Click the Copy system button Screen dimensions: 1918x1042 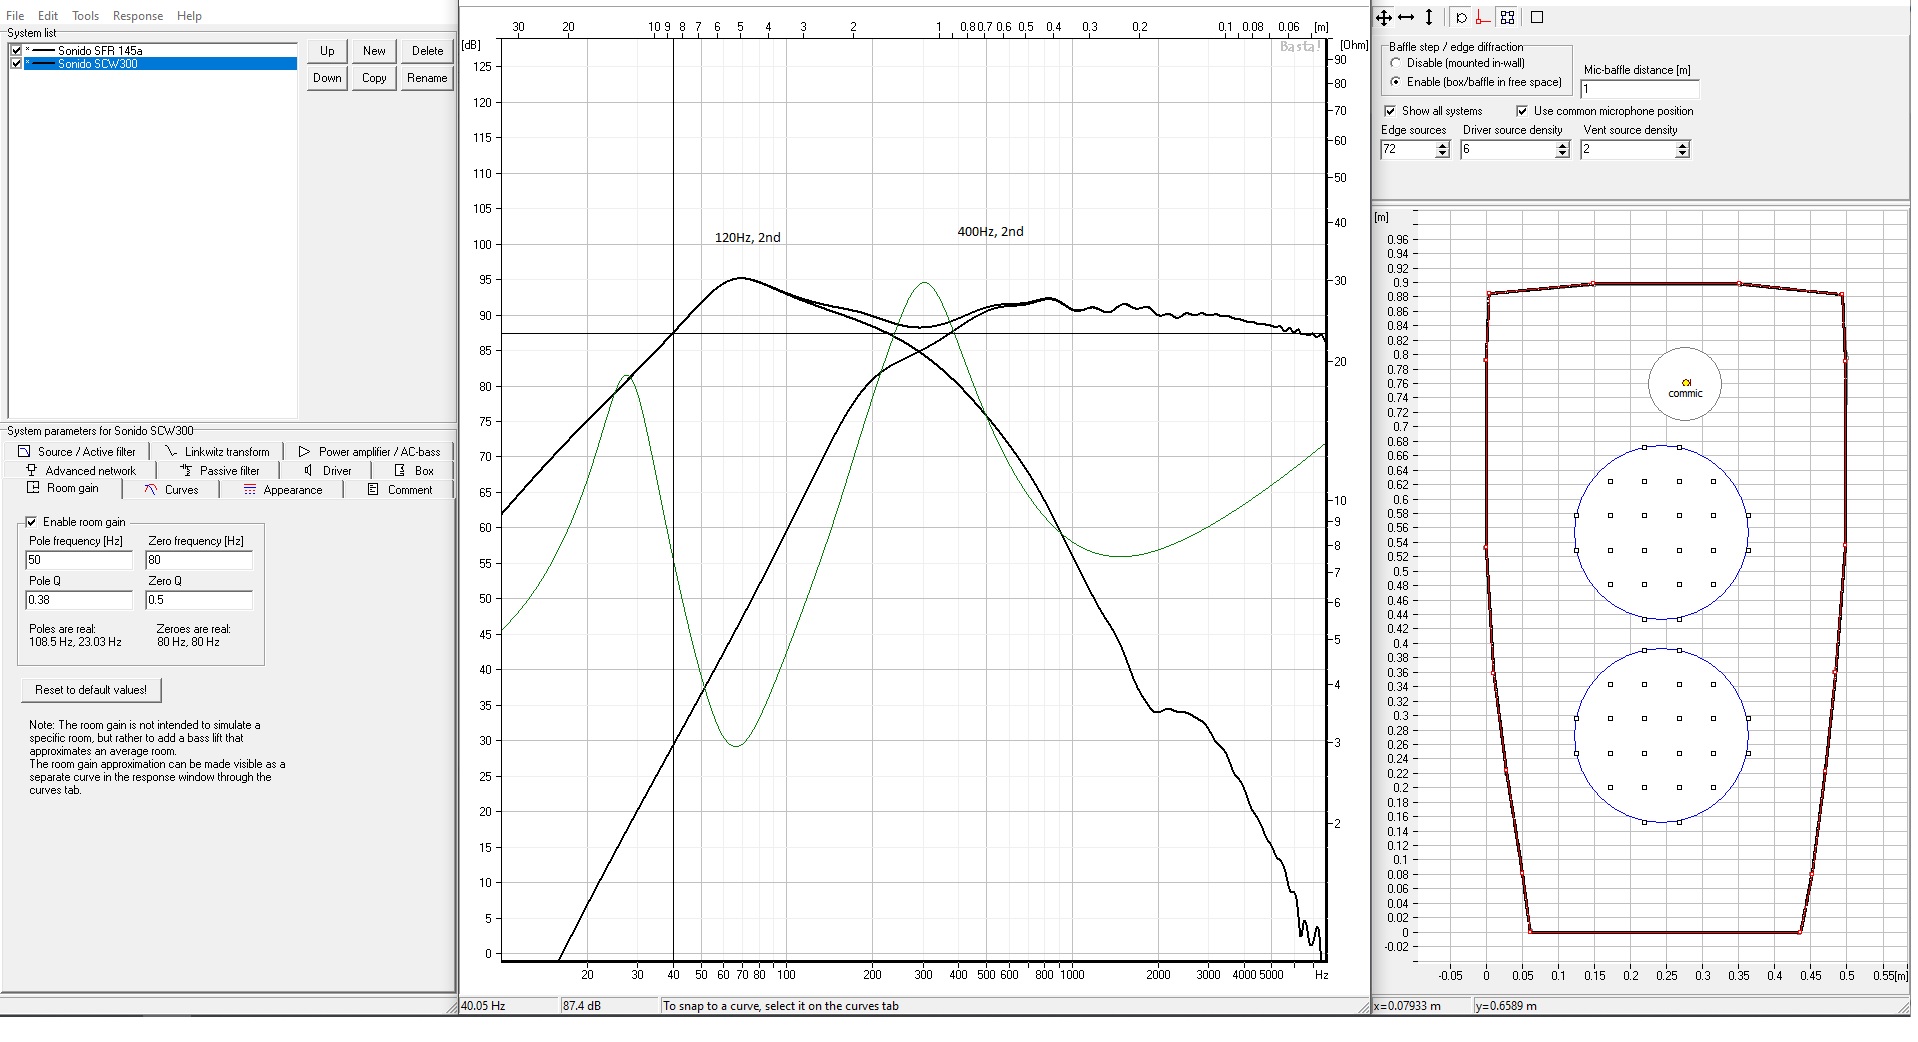tap(374, 78)
